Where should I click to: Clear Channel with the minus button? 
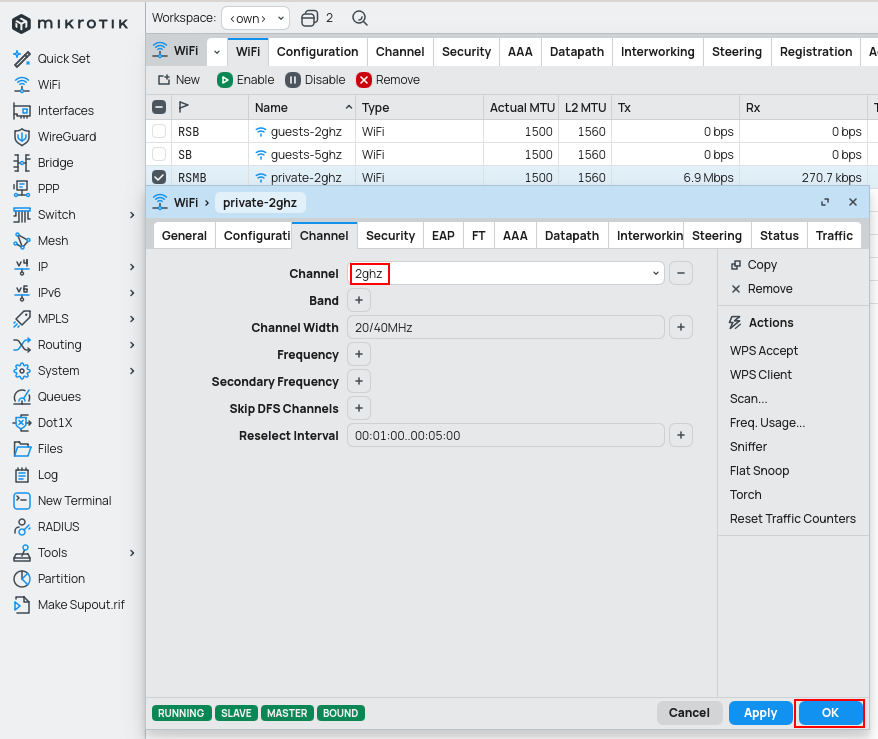click(x=681, y=273)
